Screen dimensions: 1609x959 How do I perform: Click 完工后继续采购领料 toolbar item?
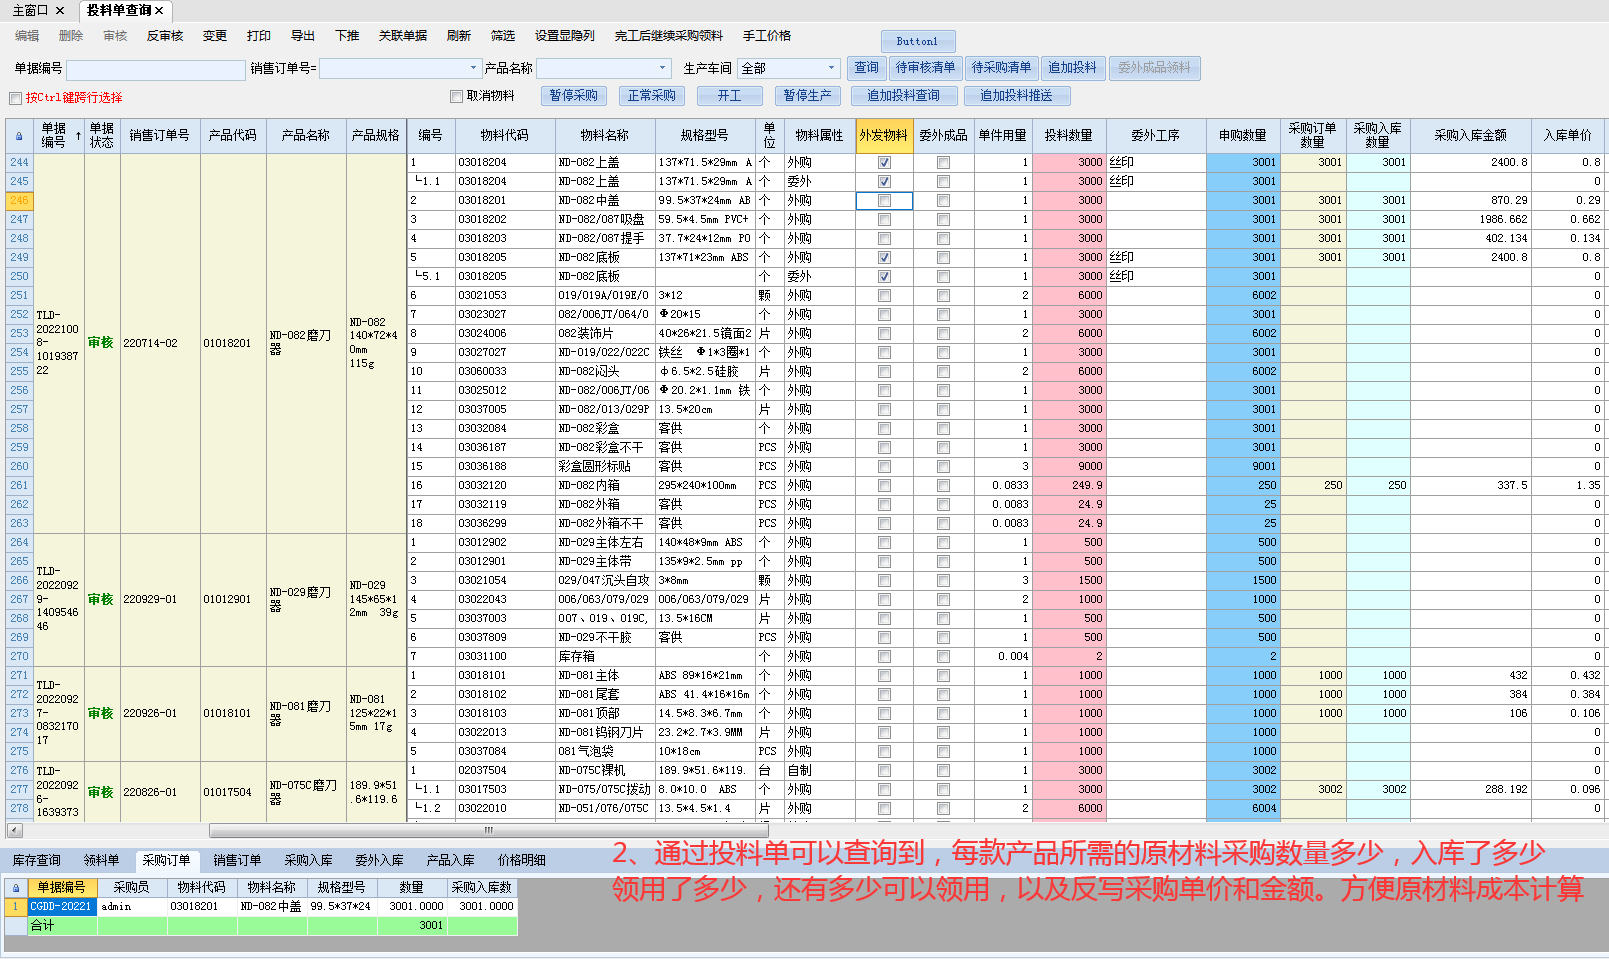(669, 36)
